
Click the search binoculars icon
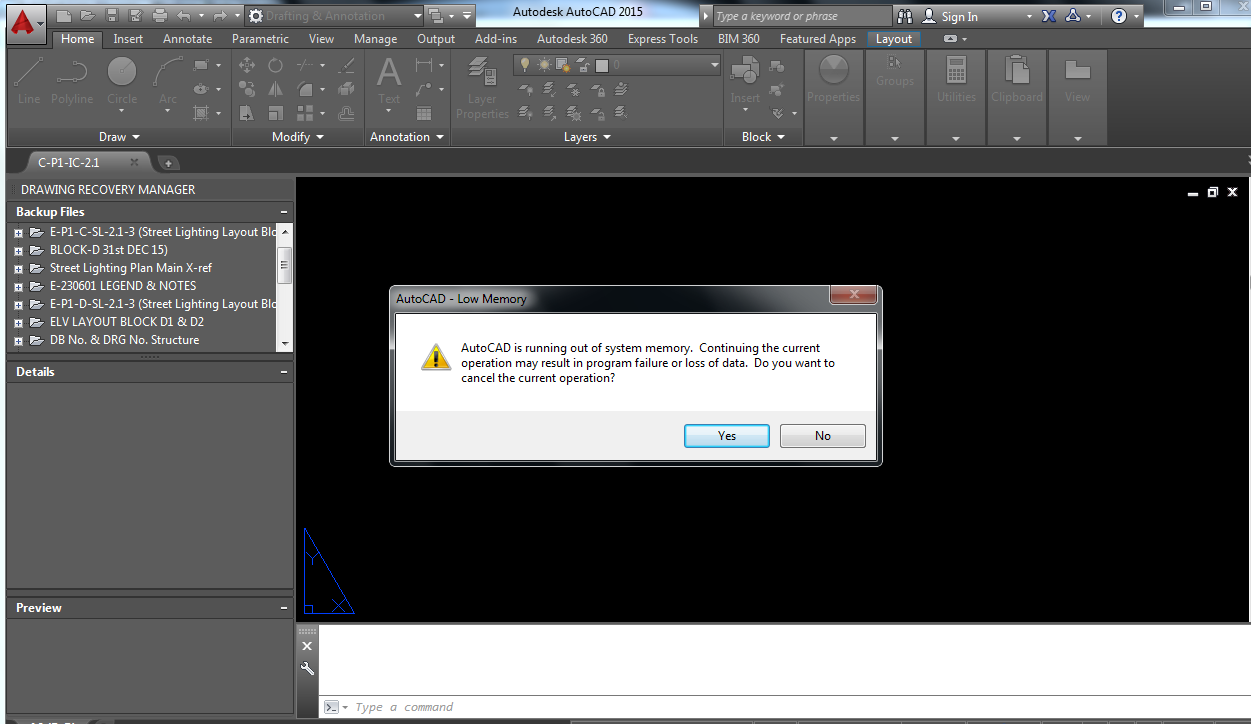[x=905, y=16]
